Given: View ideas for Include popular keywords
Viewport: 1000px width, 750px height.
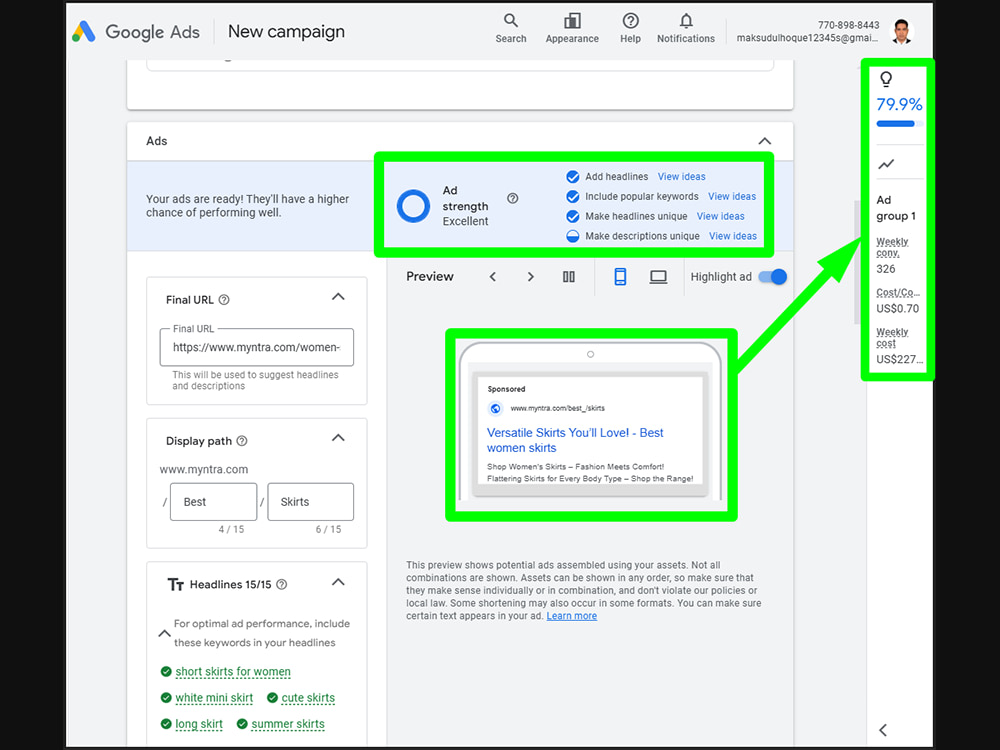Looking at the screenshot, I should [x=732, y=196].
